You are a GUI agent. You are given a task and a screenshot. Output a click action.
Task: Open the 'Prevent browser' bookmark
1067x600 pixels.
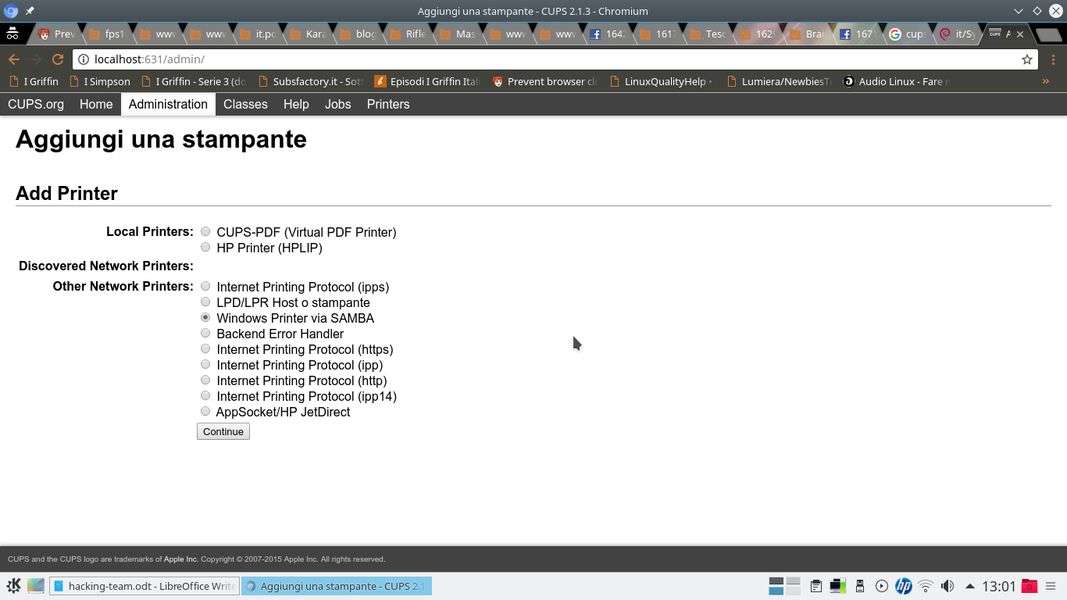point(545,81)
